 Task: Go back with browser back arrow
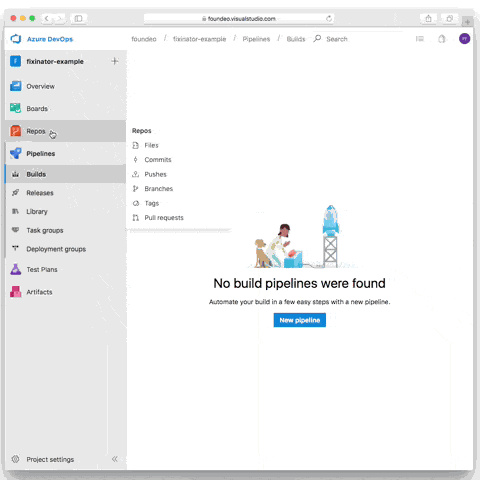(x=47, y=18)
